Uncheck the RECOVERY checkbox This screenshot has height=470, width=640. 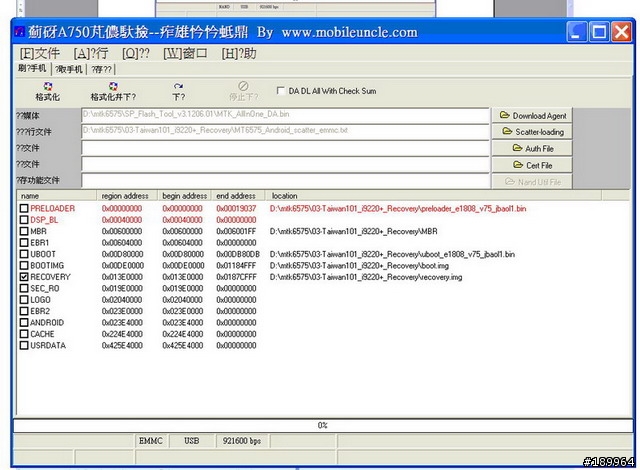point(24,277)
